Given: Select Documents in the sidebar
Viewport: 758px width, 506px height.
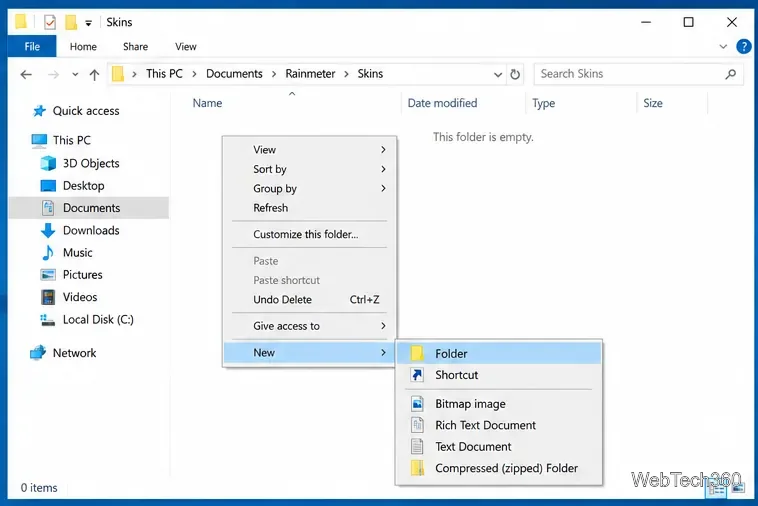Looking at the screenshot, I should (91, 208).
